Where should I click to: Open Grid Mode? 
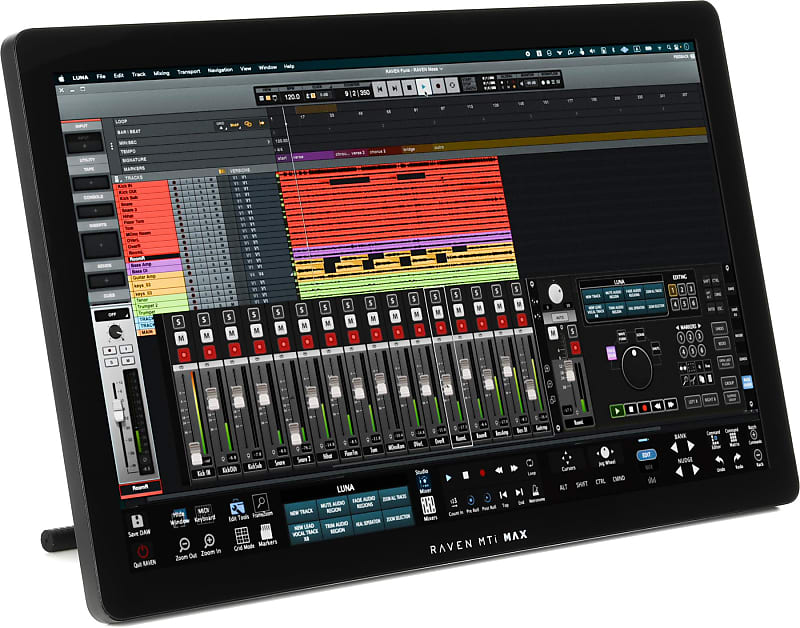[x=241, y=534]
